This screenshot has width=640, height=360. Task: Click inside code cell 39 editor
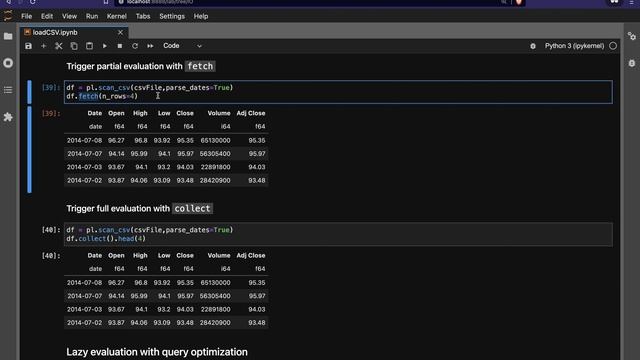click(338, 92)
